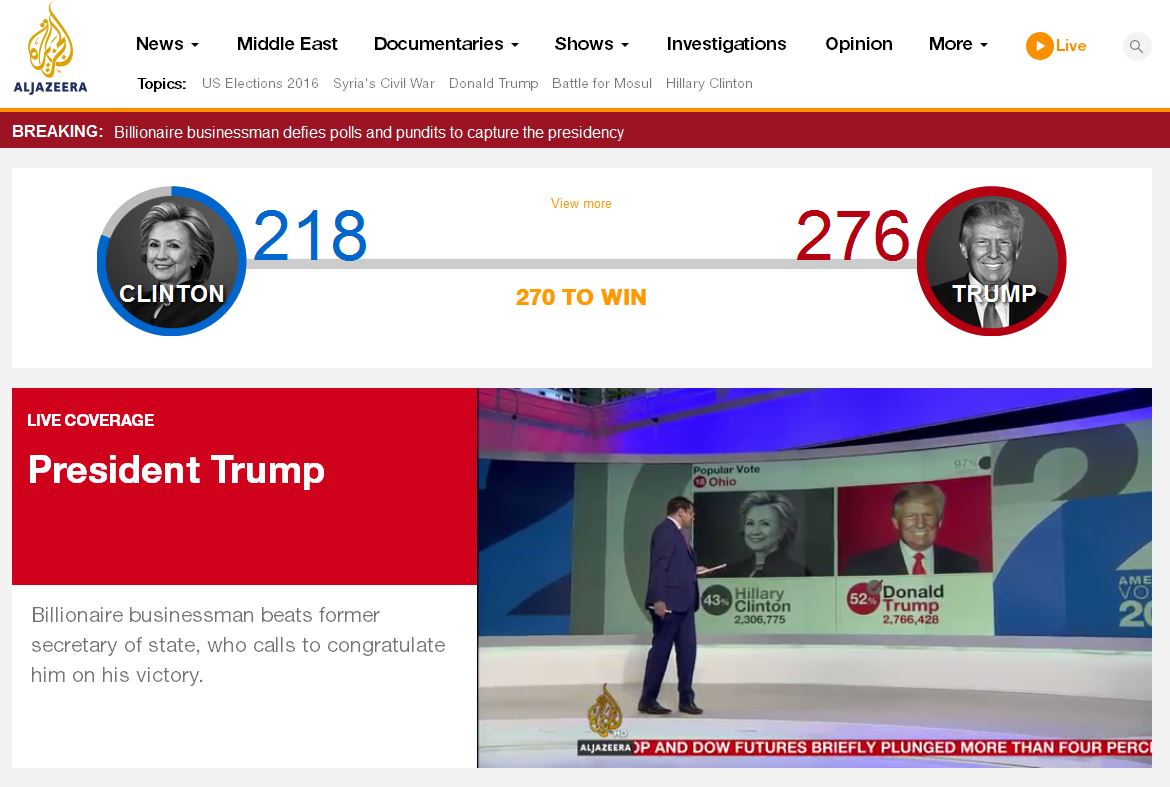Open the Donald Trump topic link

coord(493,84)
